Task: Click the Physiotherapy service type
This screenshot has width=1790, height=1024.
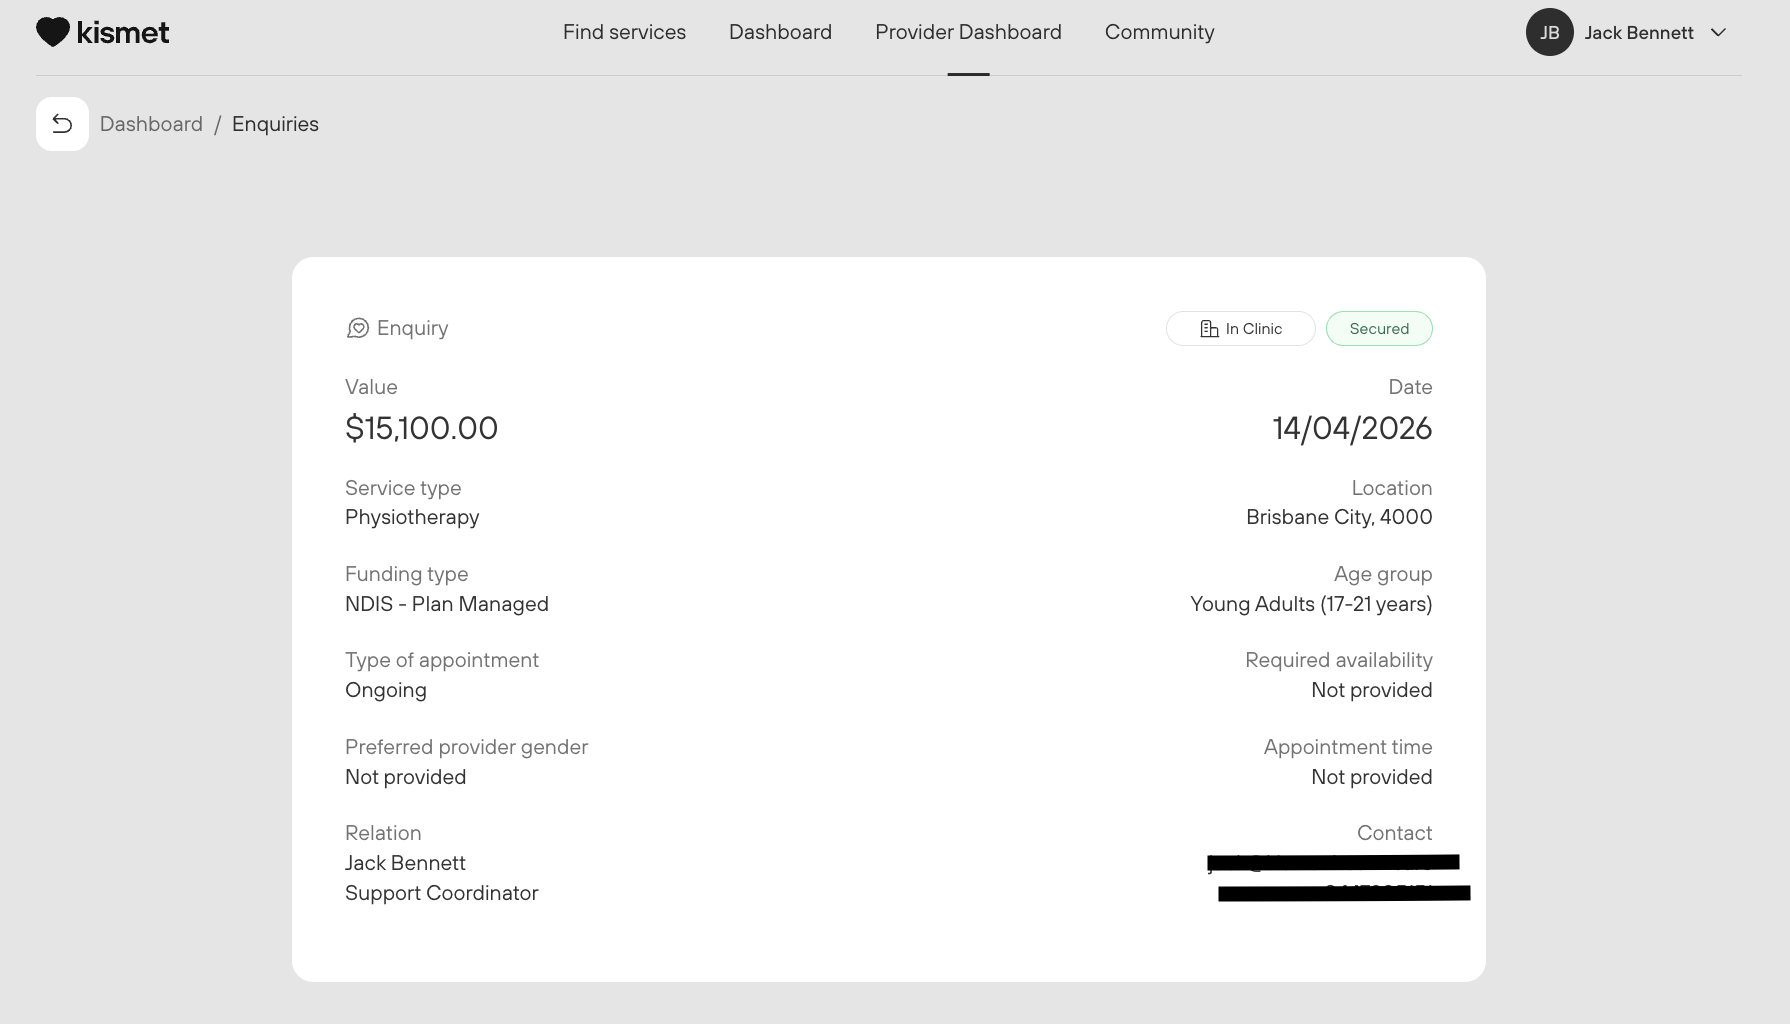Action: click(x=412, y=517)
